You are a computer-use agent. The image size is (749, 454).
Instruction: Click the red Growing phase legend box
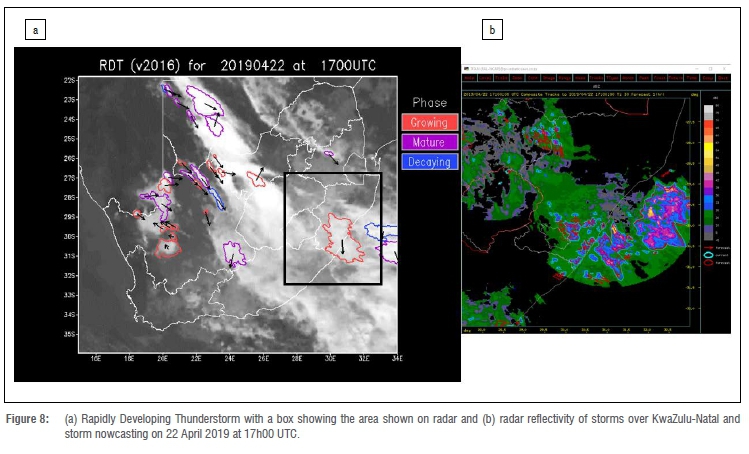click(429, 122)
